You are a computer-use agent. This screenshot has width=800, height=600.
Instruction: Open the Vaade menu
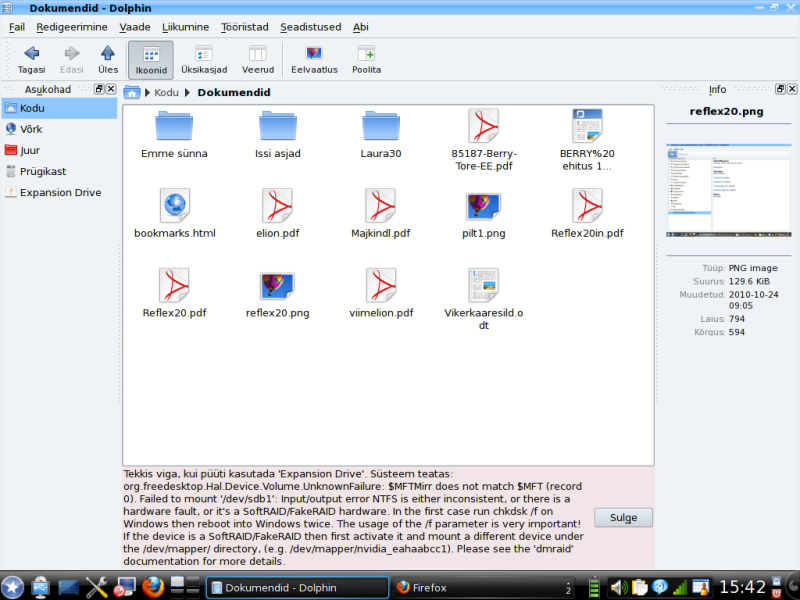pos(134,27)
